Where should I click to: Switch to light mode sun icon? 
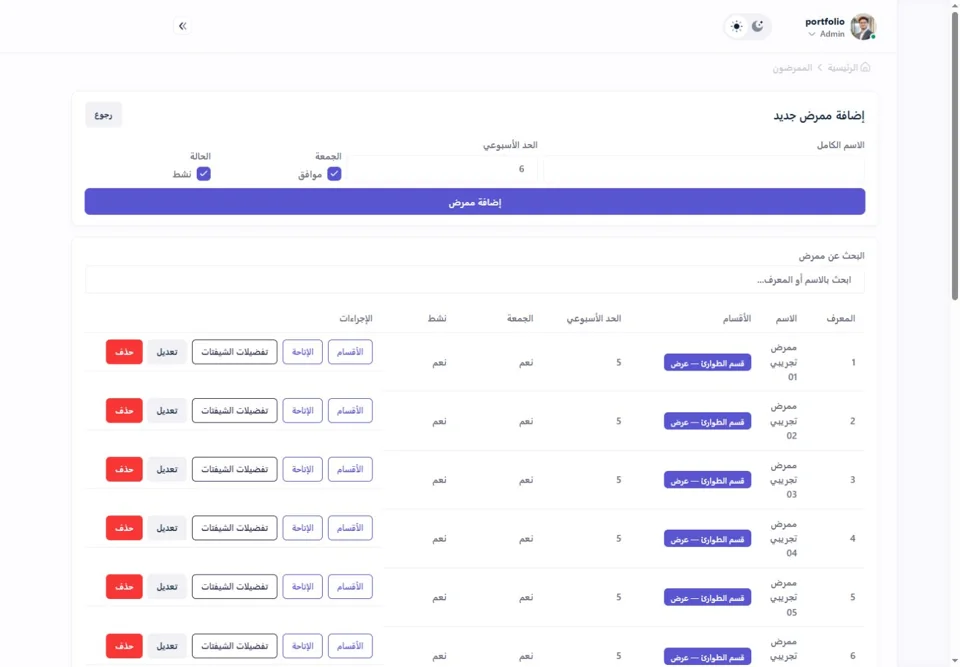(x=737, y=26)
